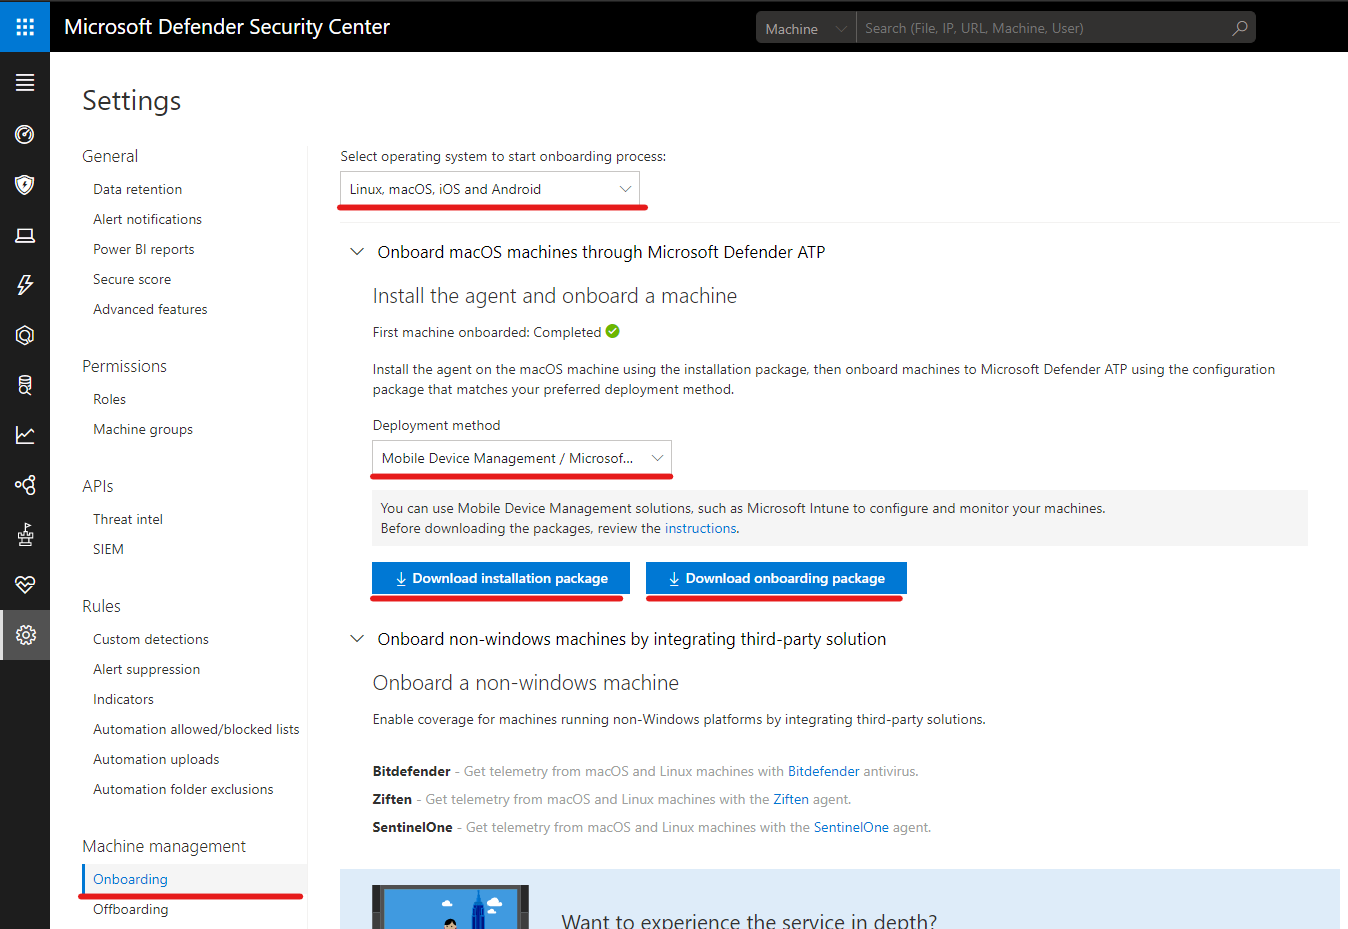Click the search input field
The image size is (1348, 929).
coord(1043,28)
